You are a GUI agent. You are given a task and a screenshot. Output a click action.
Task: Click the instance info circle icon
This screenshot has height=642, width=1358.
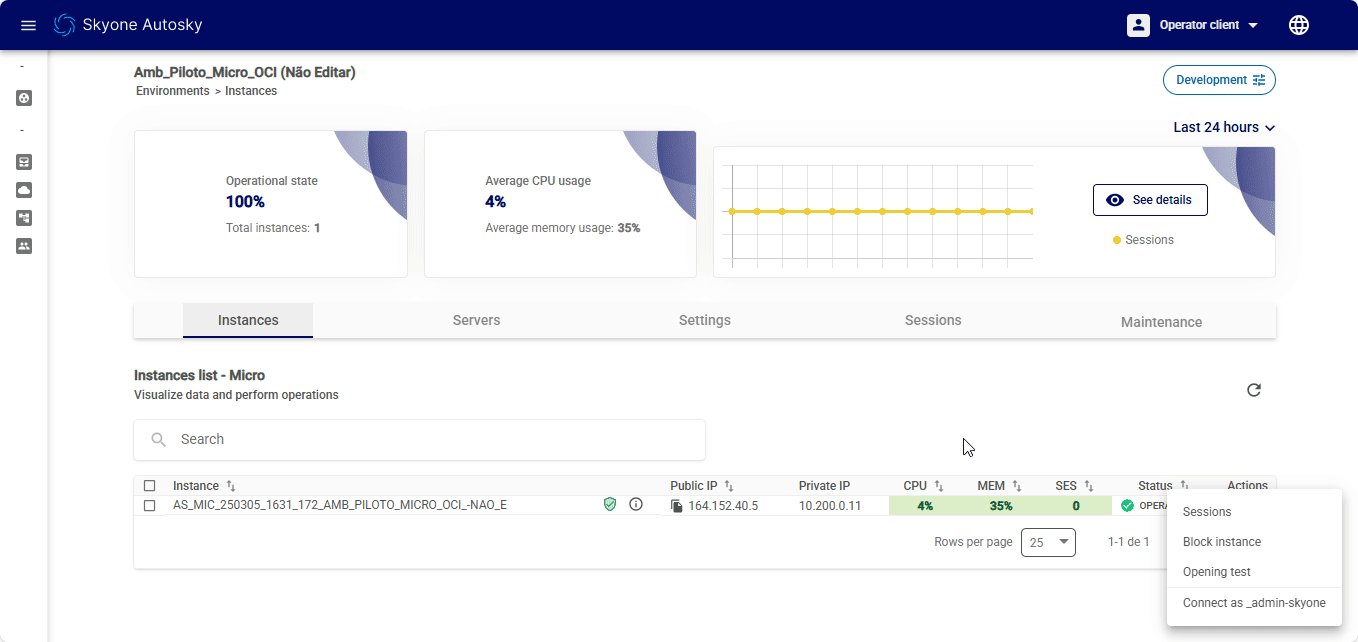[x=636, y=505]
